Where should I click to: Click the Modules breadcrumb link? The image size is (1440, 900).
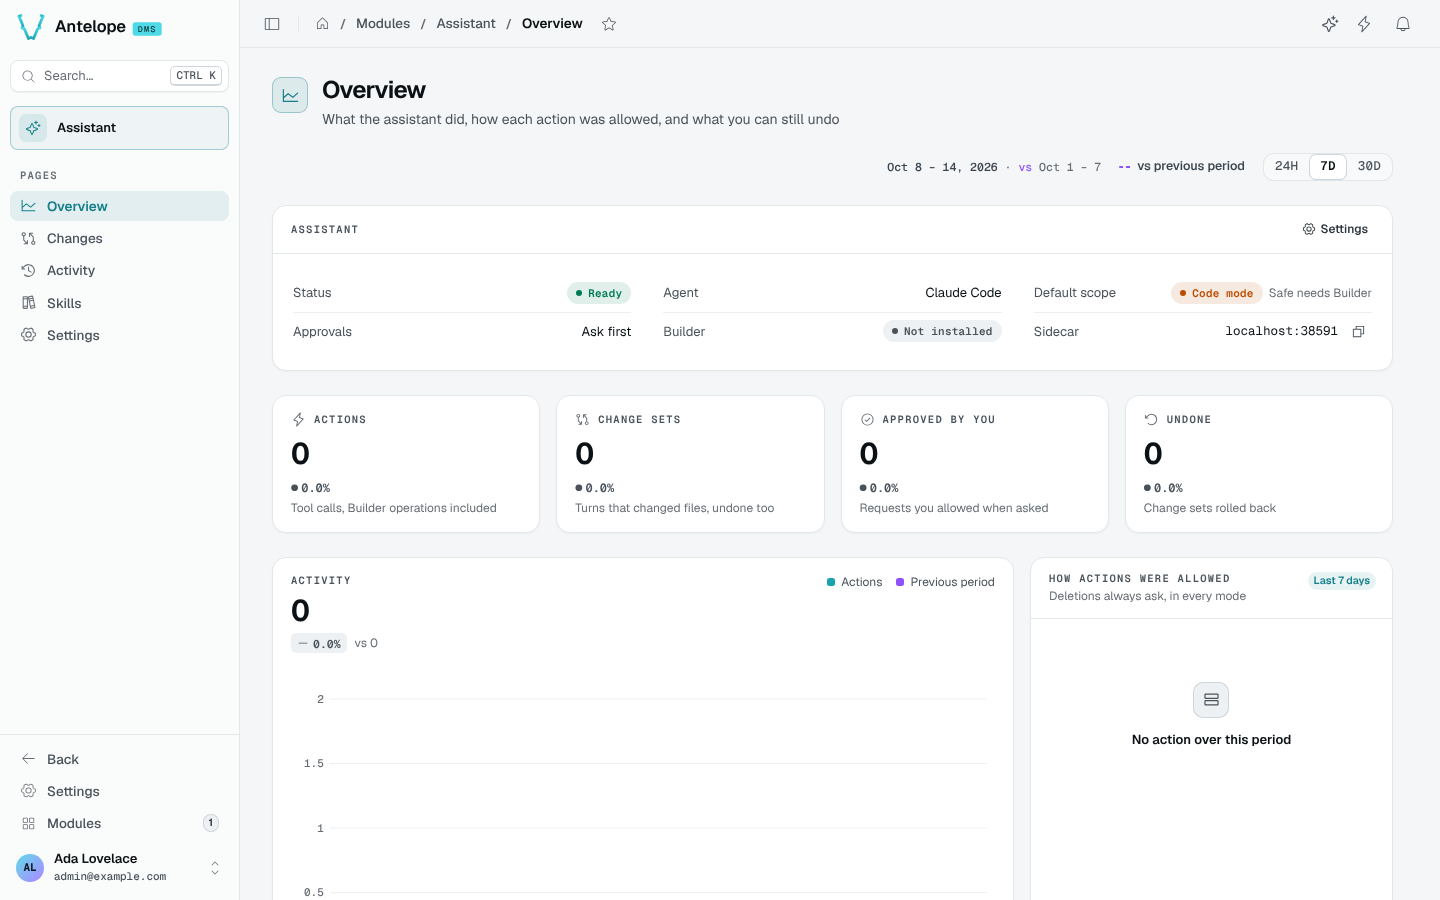point(383,24)
